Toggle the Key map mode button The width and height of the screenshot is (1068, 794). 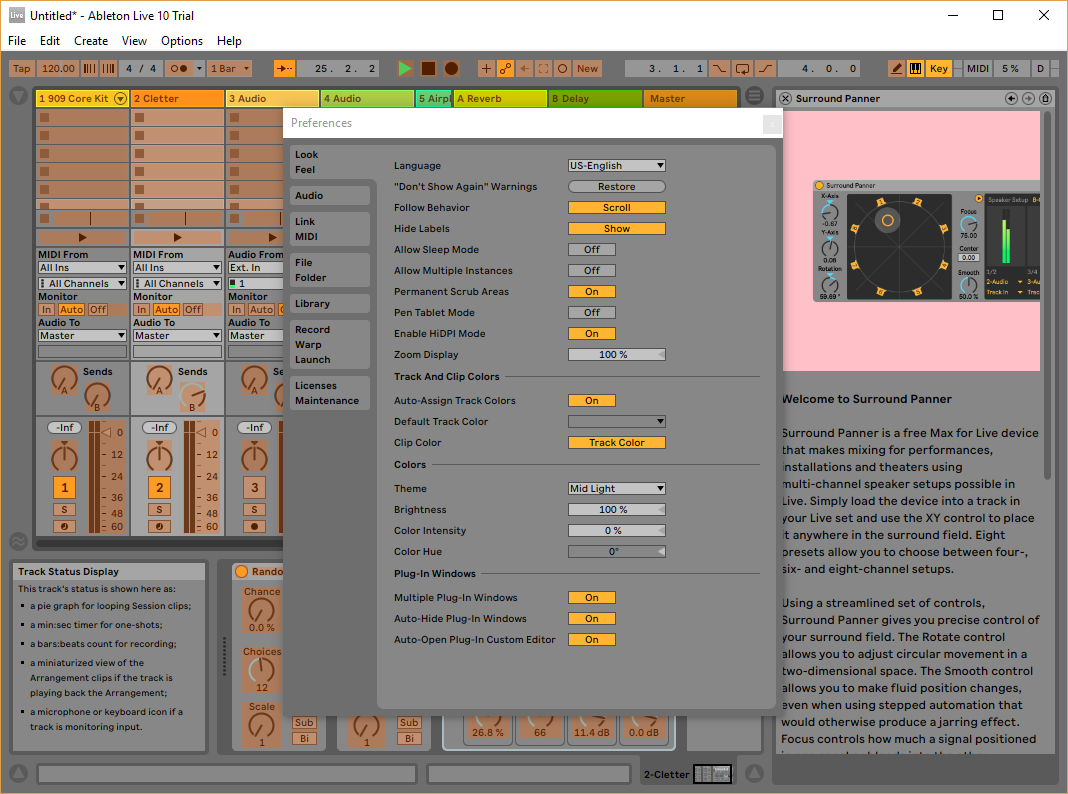pos(939,68)
